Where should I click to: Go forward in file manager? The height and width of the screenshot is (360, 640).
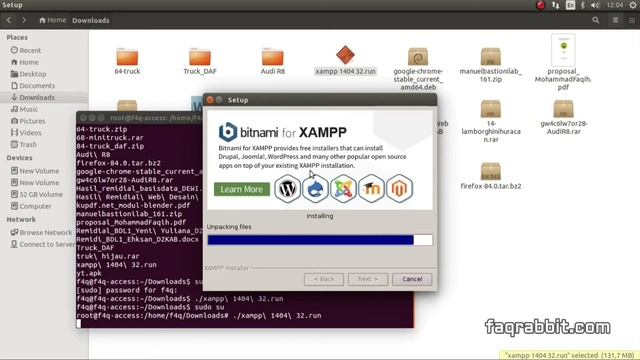(24, 20)
